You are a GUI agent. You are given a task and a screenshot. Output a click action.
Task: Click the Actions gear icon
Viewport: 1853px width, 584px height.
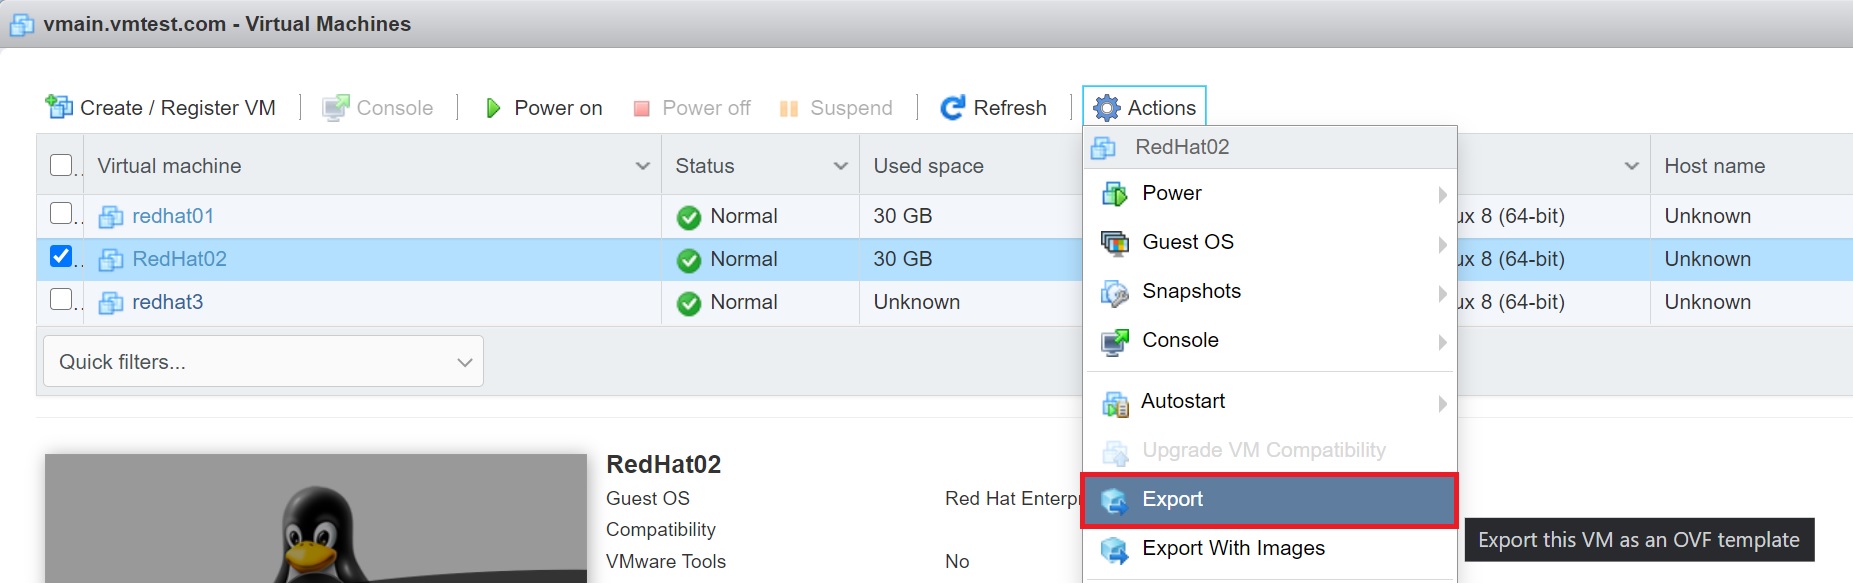point(1106,108)
